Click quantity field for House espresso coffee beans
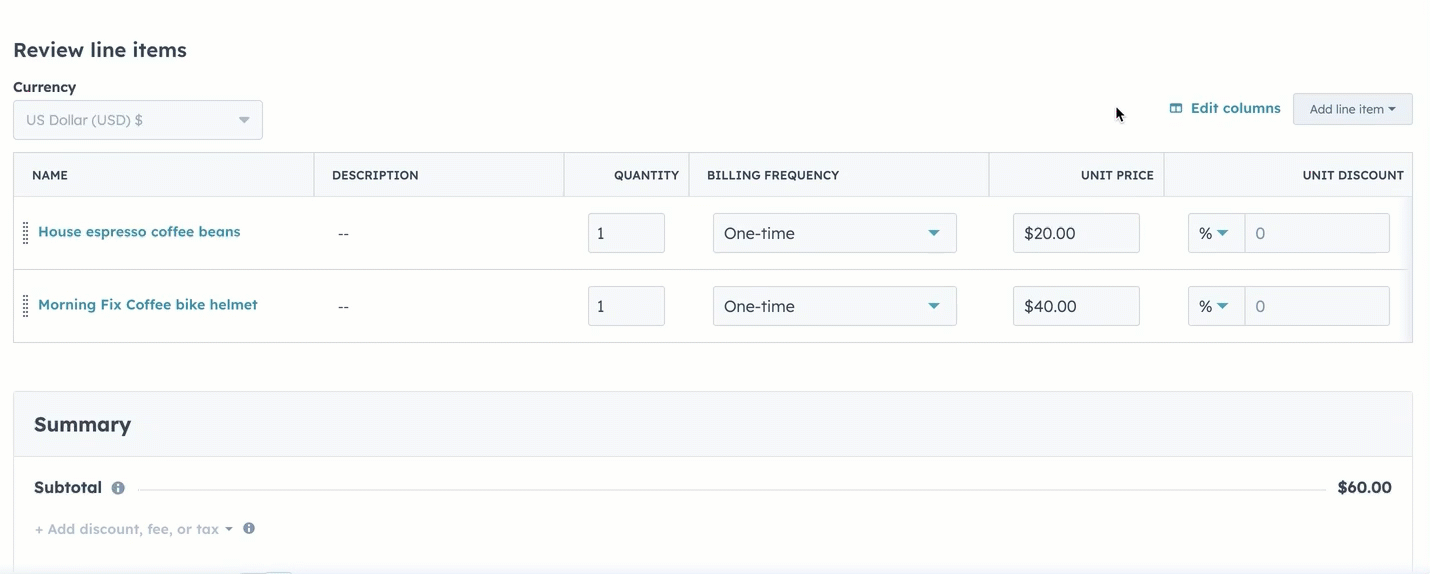Screen dimensions: 1430x574 [626, 233]
